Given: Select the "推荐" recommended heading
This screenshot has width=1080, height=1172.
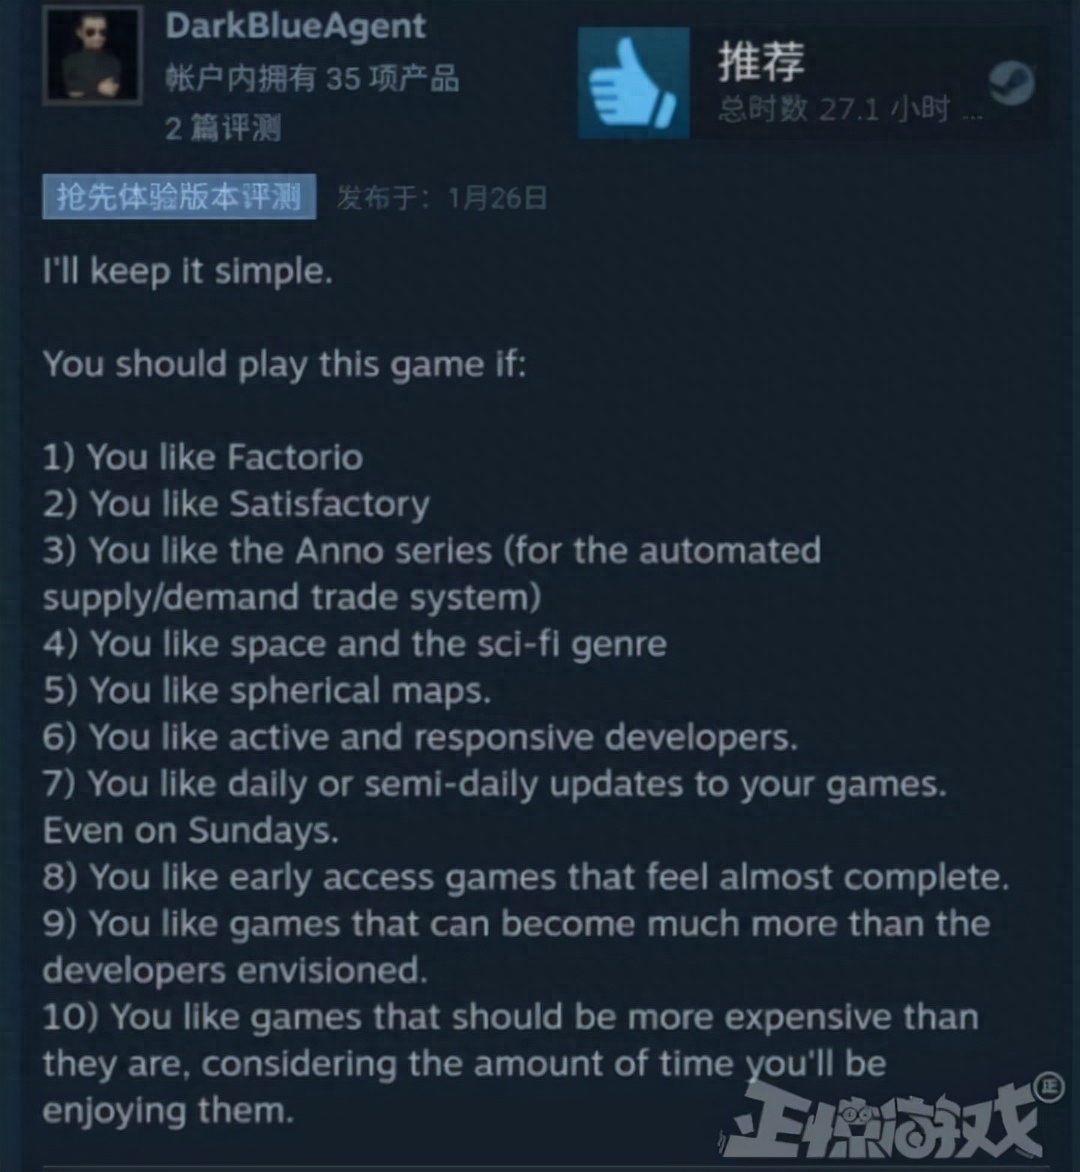Looking at the screenshot, I should [762, 61].
